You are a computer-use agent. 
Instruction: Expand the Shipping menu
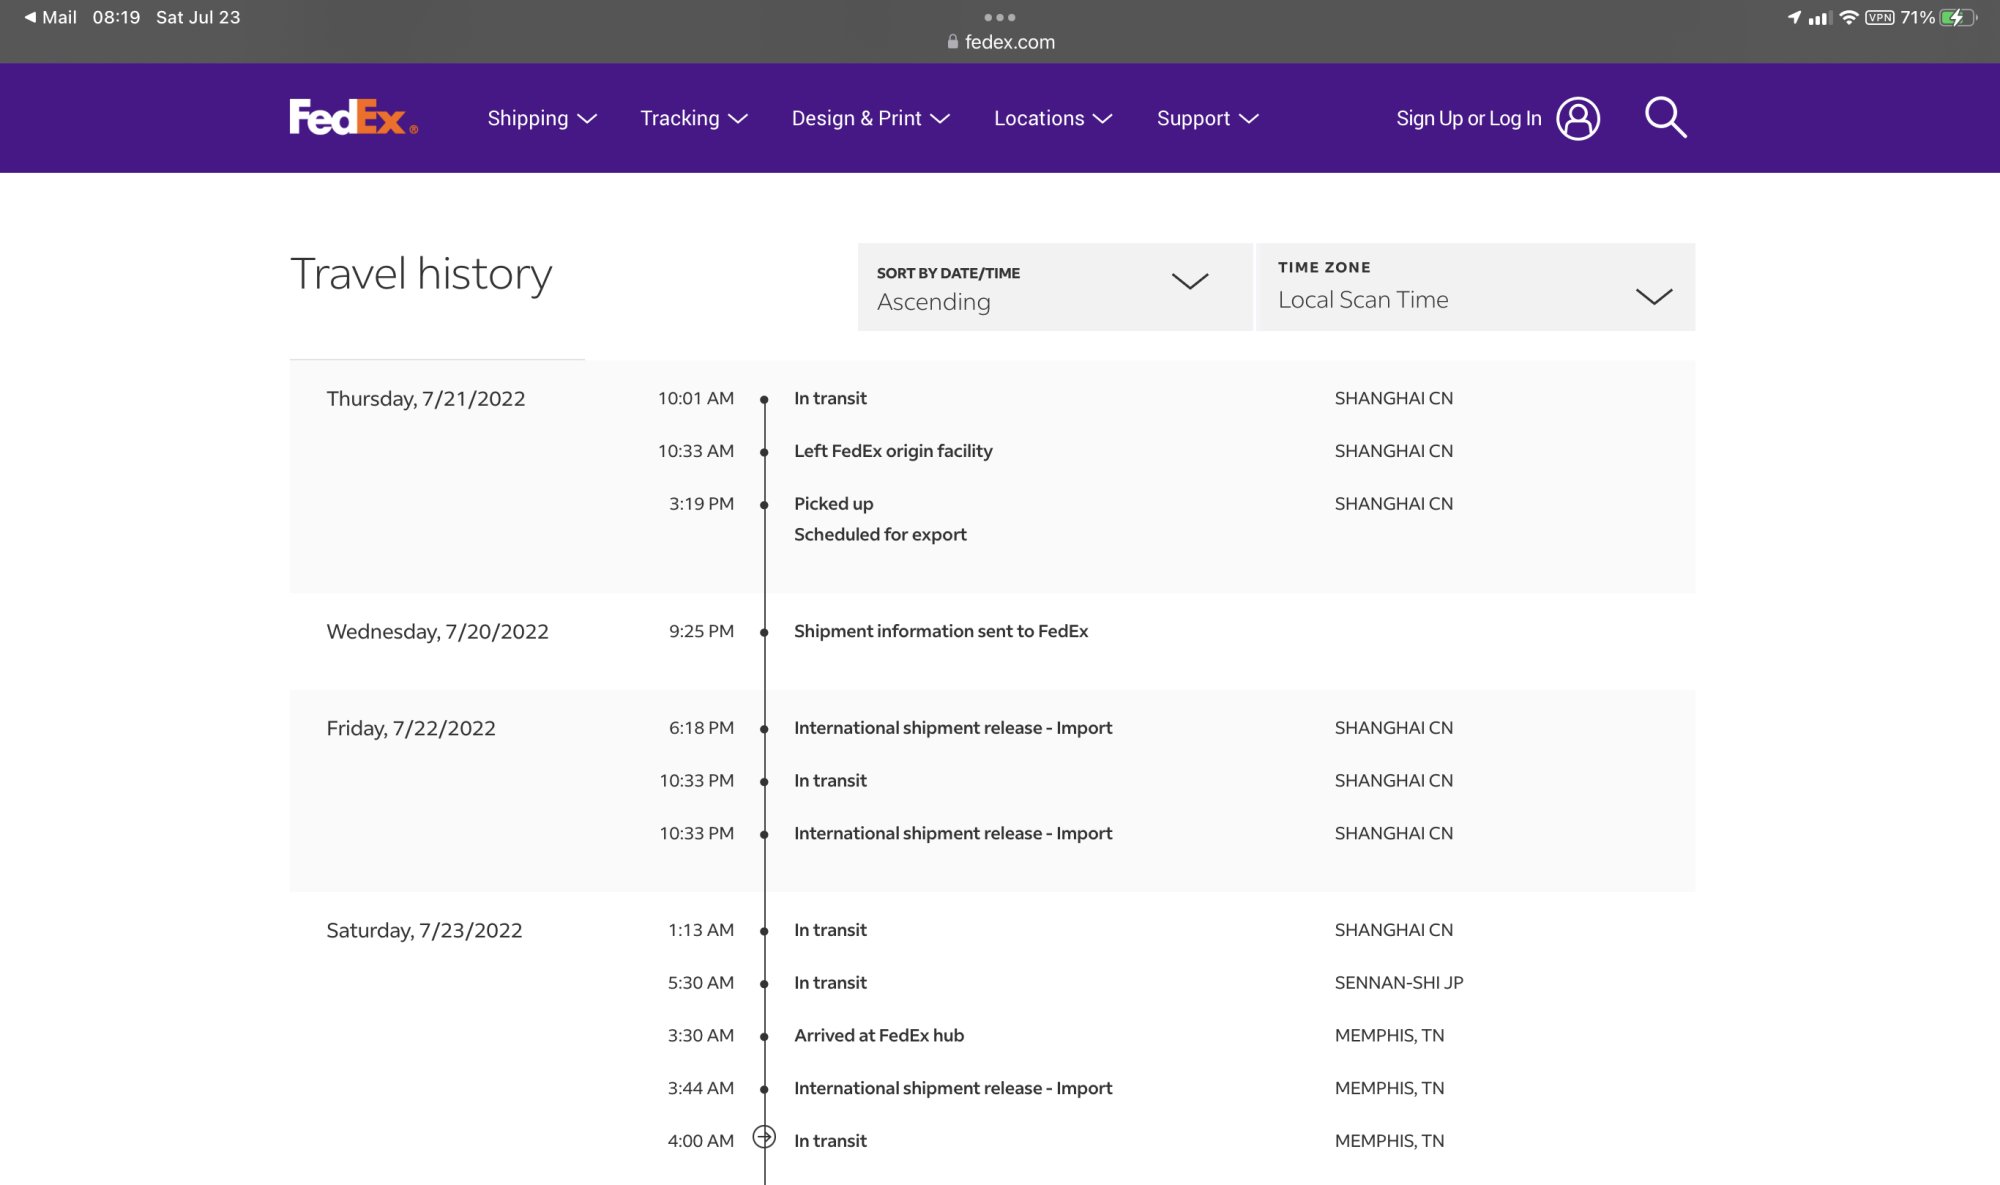pyautogui.click(x=541, y=118)
